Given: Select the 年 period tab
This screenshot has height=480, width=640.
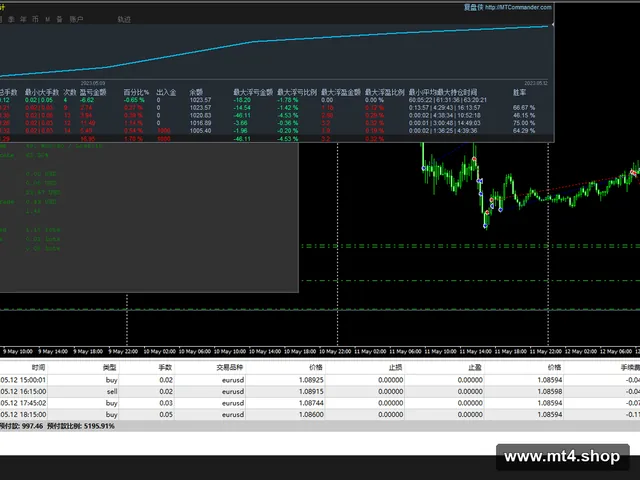Looking at the screenshot, I should coord(23,19).
